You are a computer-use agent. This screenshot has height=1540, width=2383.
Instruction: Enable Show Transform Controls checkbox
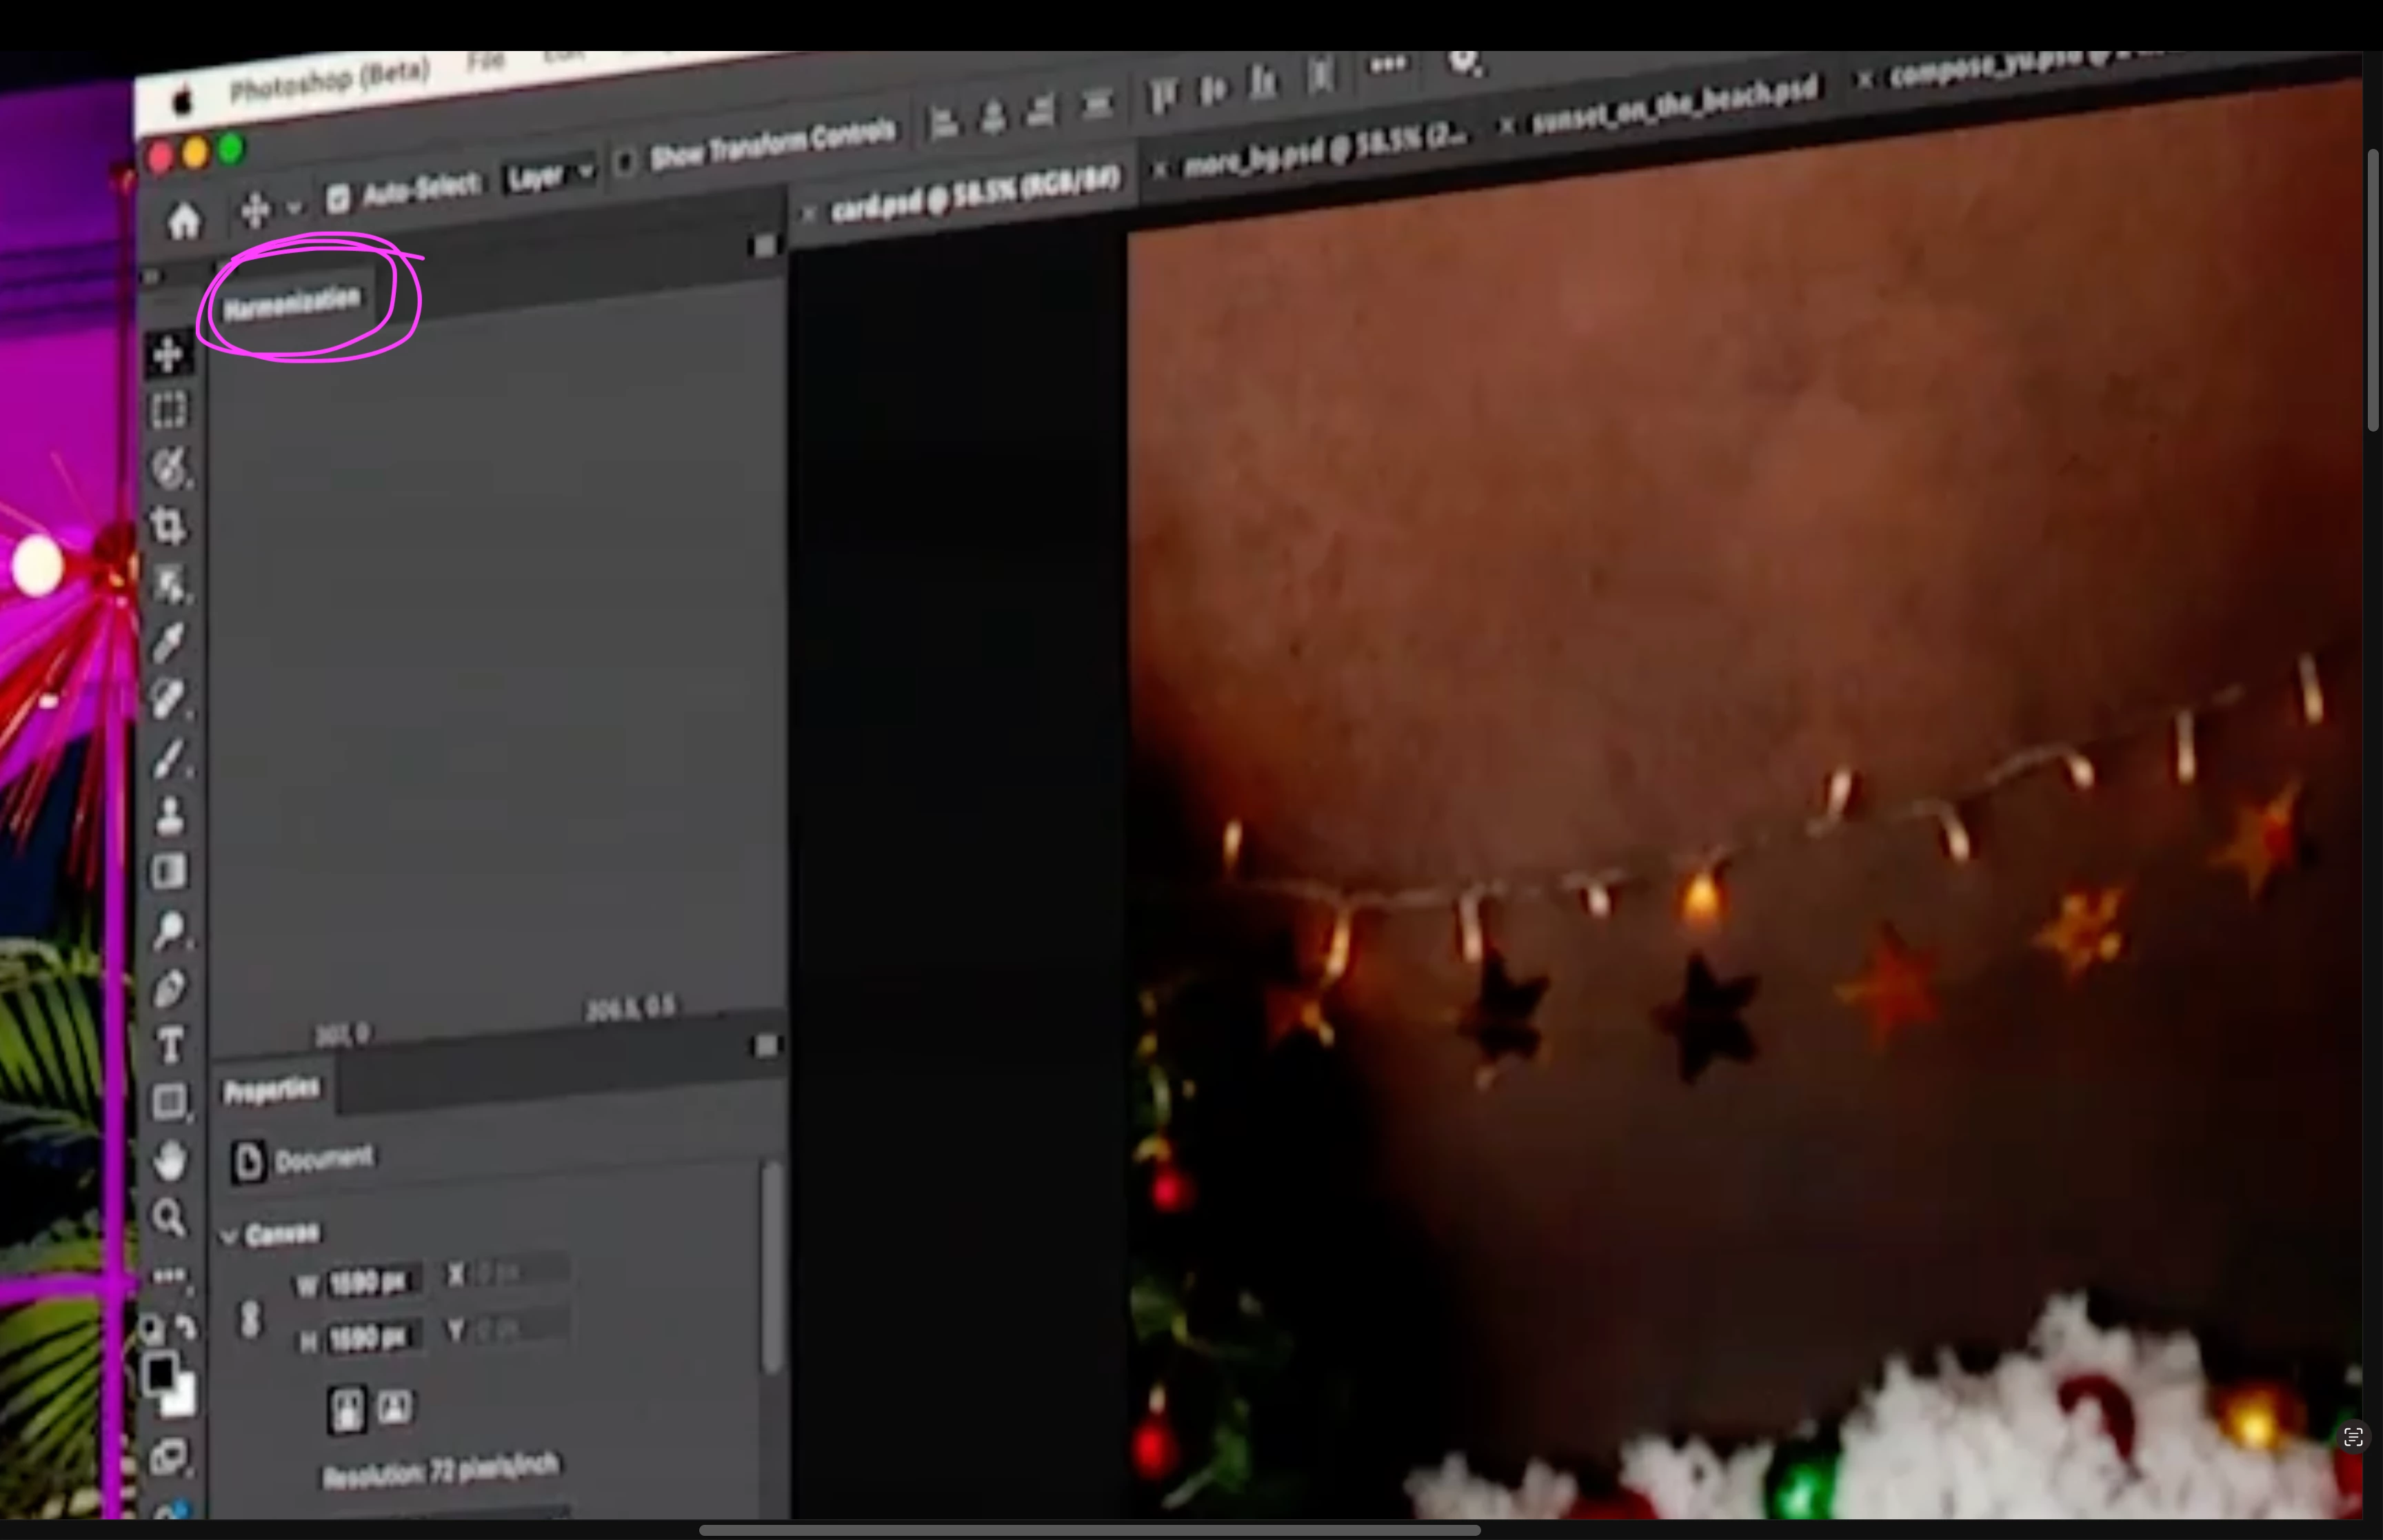[624, 162]
